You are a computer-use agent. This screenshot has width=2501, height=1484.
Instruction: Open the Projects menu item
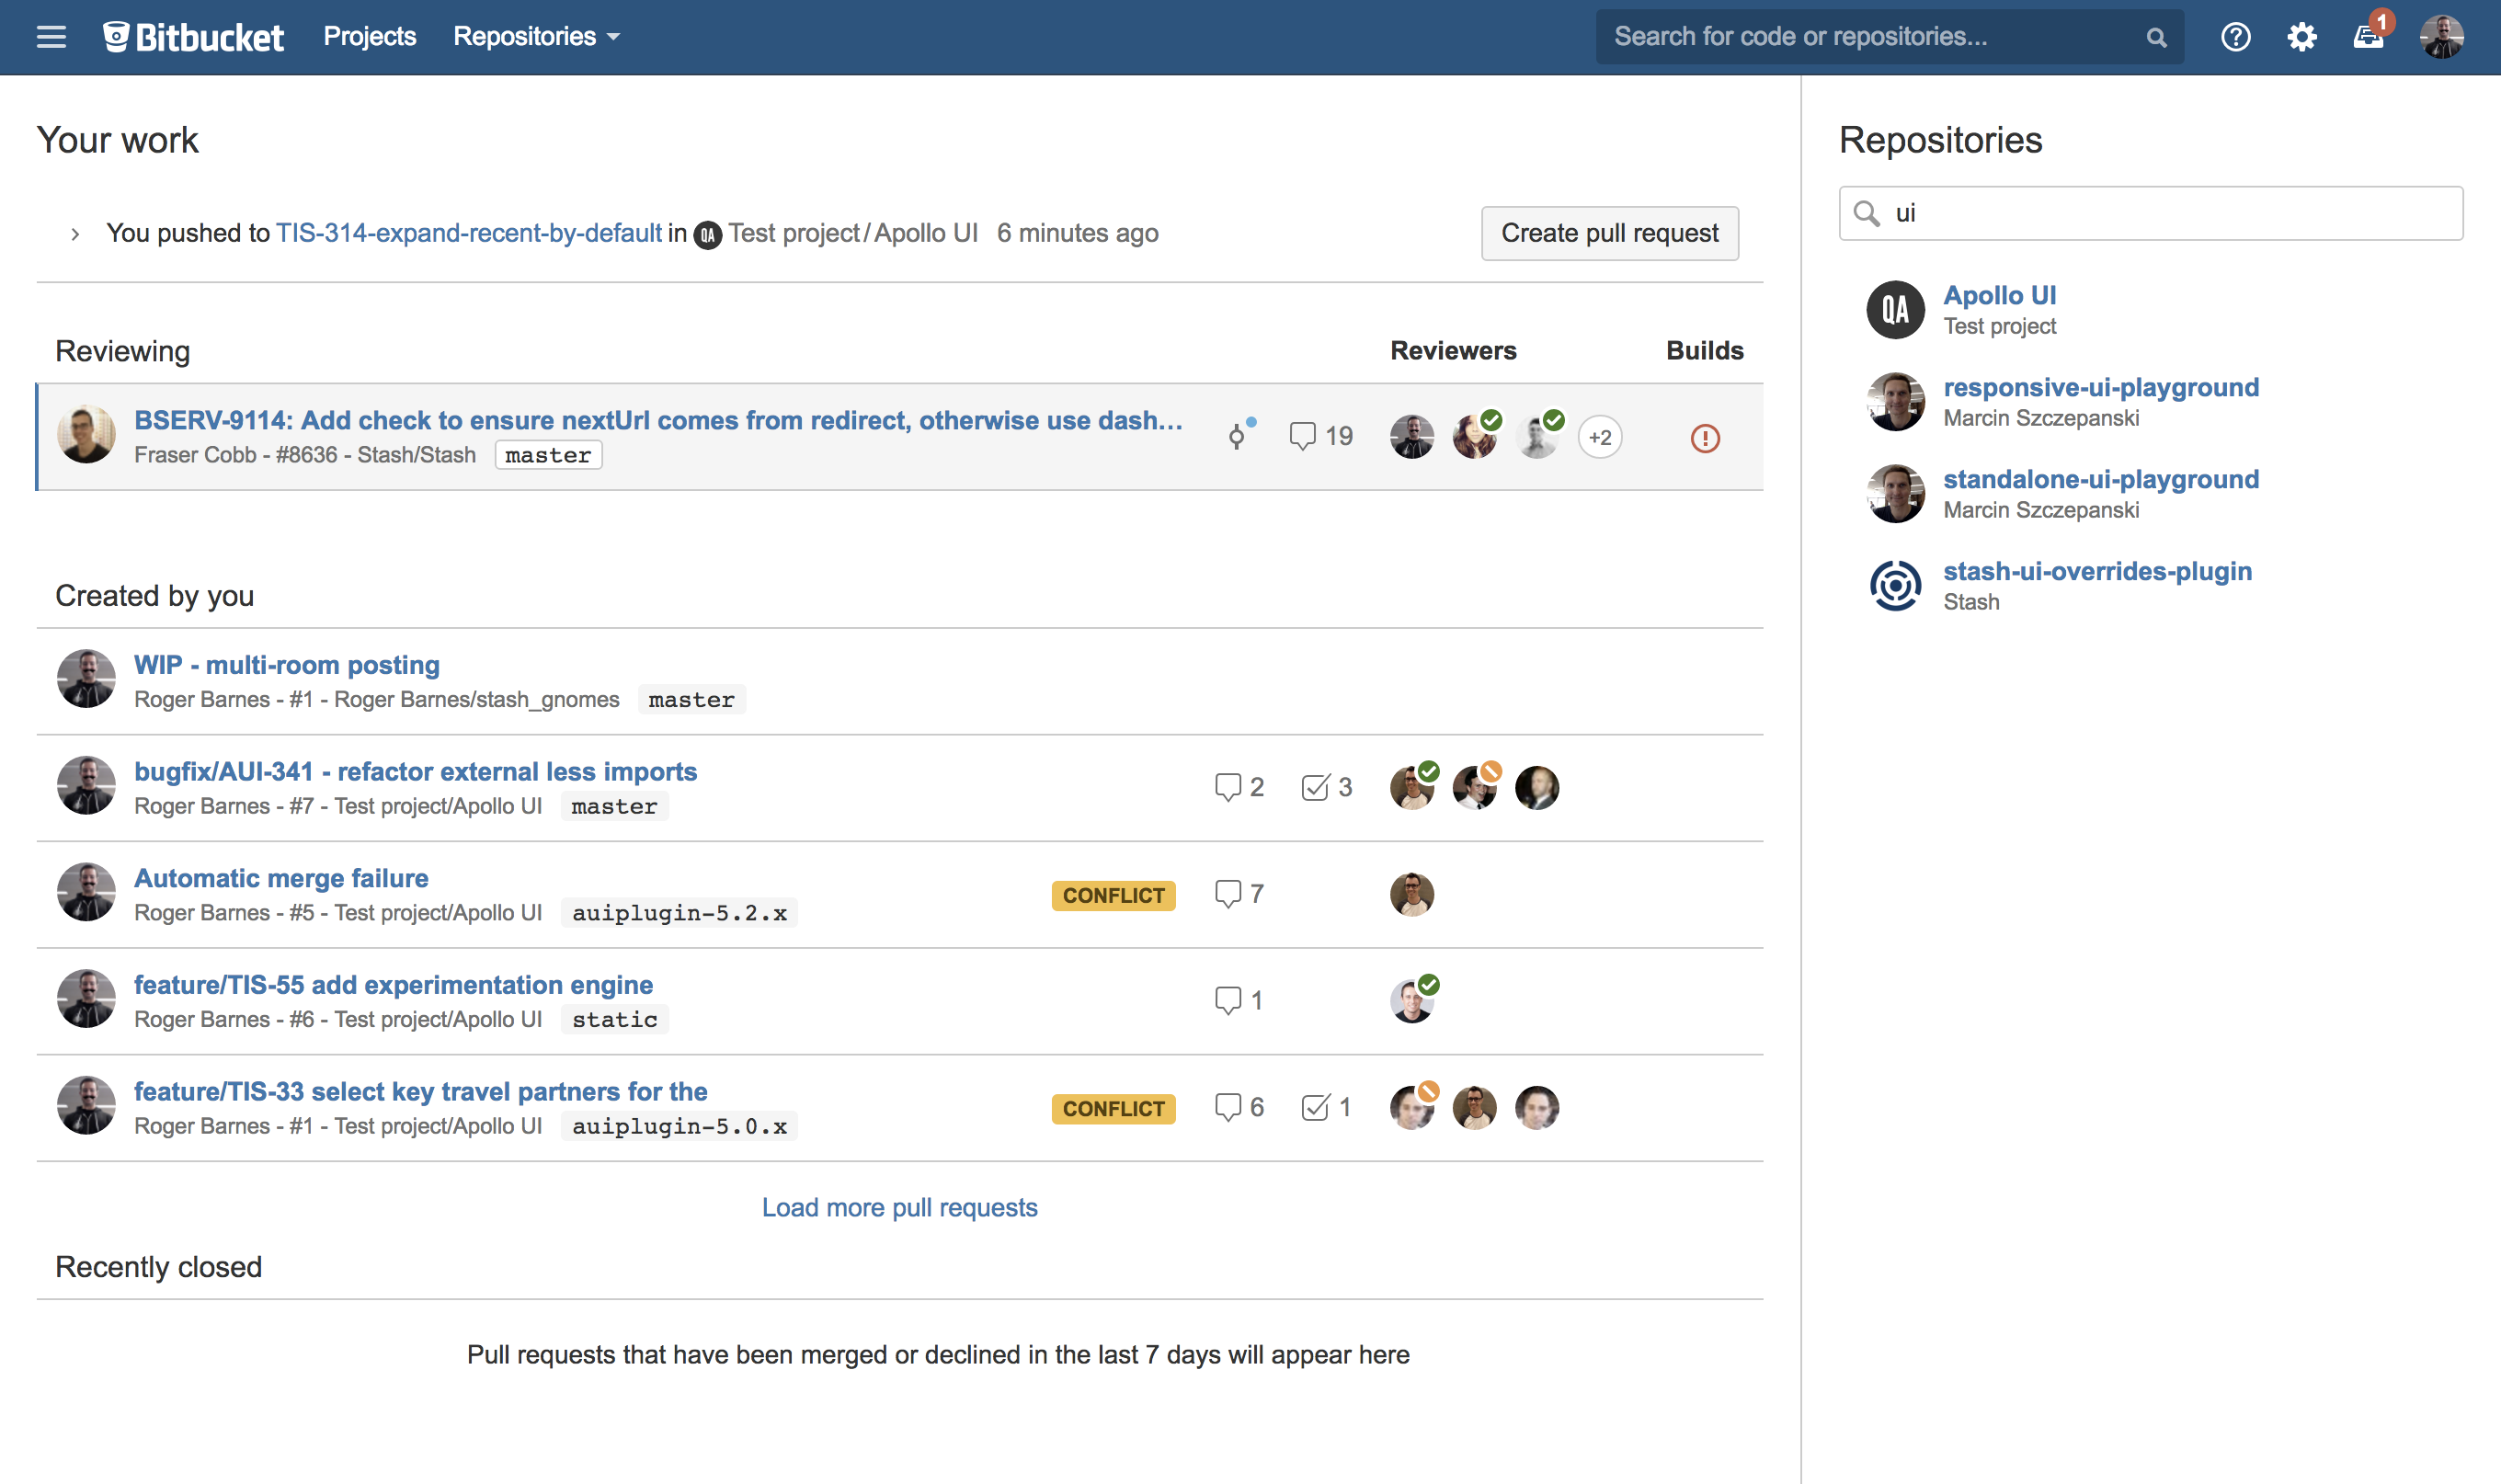369,37
